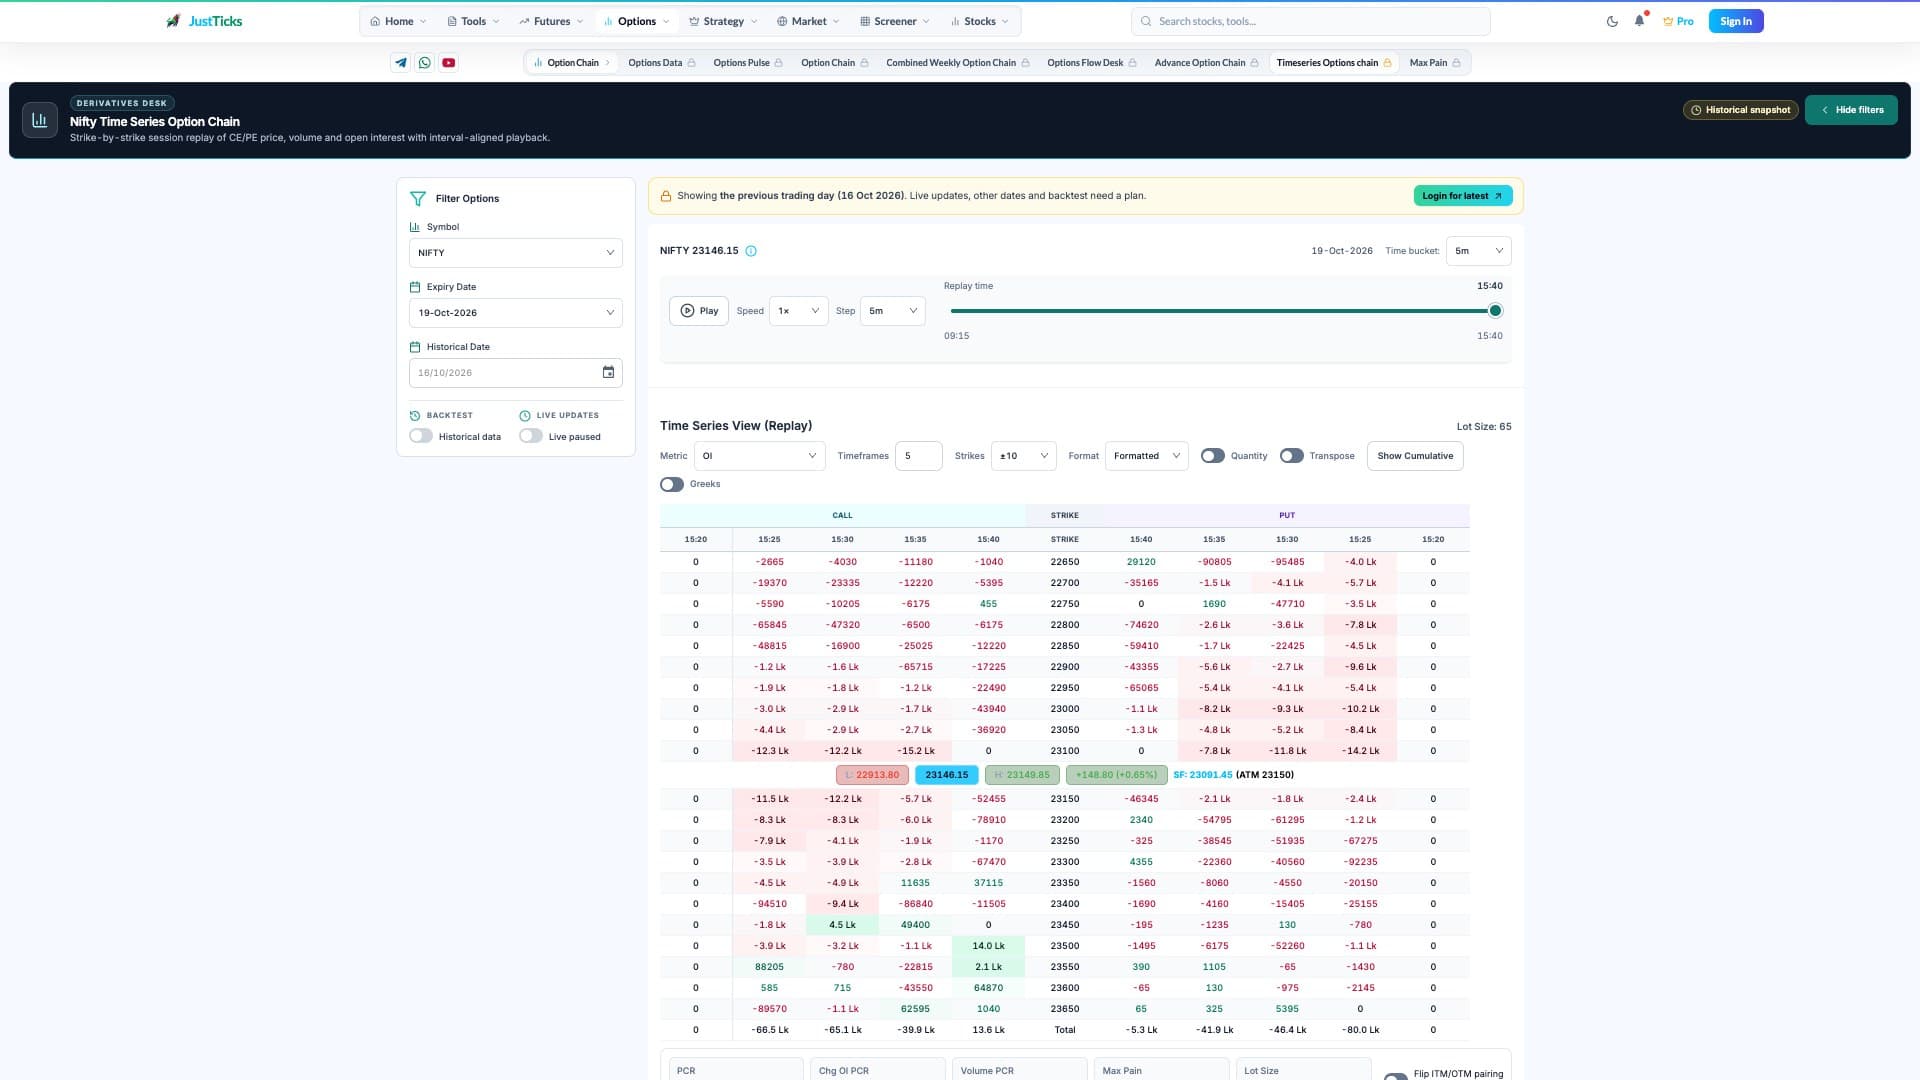
Task: Open the Strategy menu
Action: 723,21
